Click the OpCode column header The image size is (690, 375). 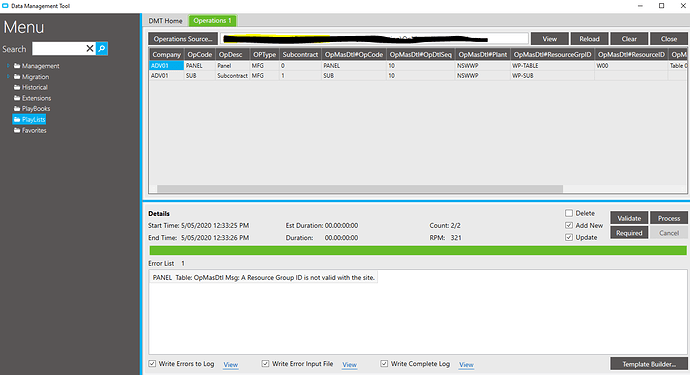click(x=200, y=55)
